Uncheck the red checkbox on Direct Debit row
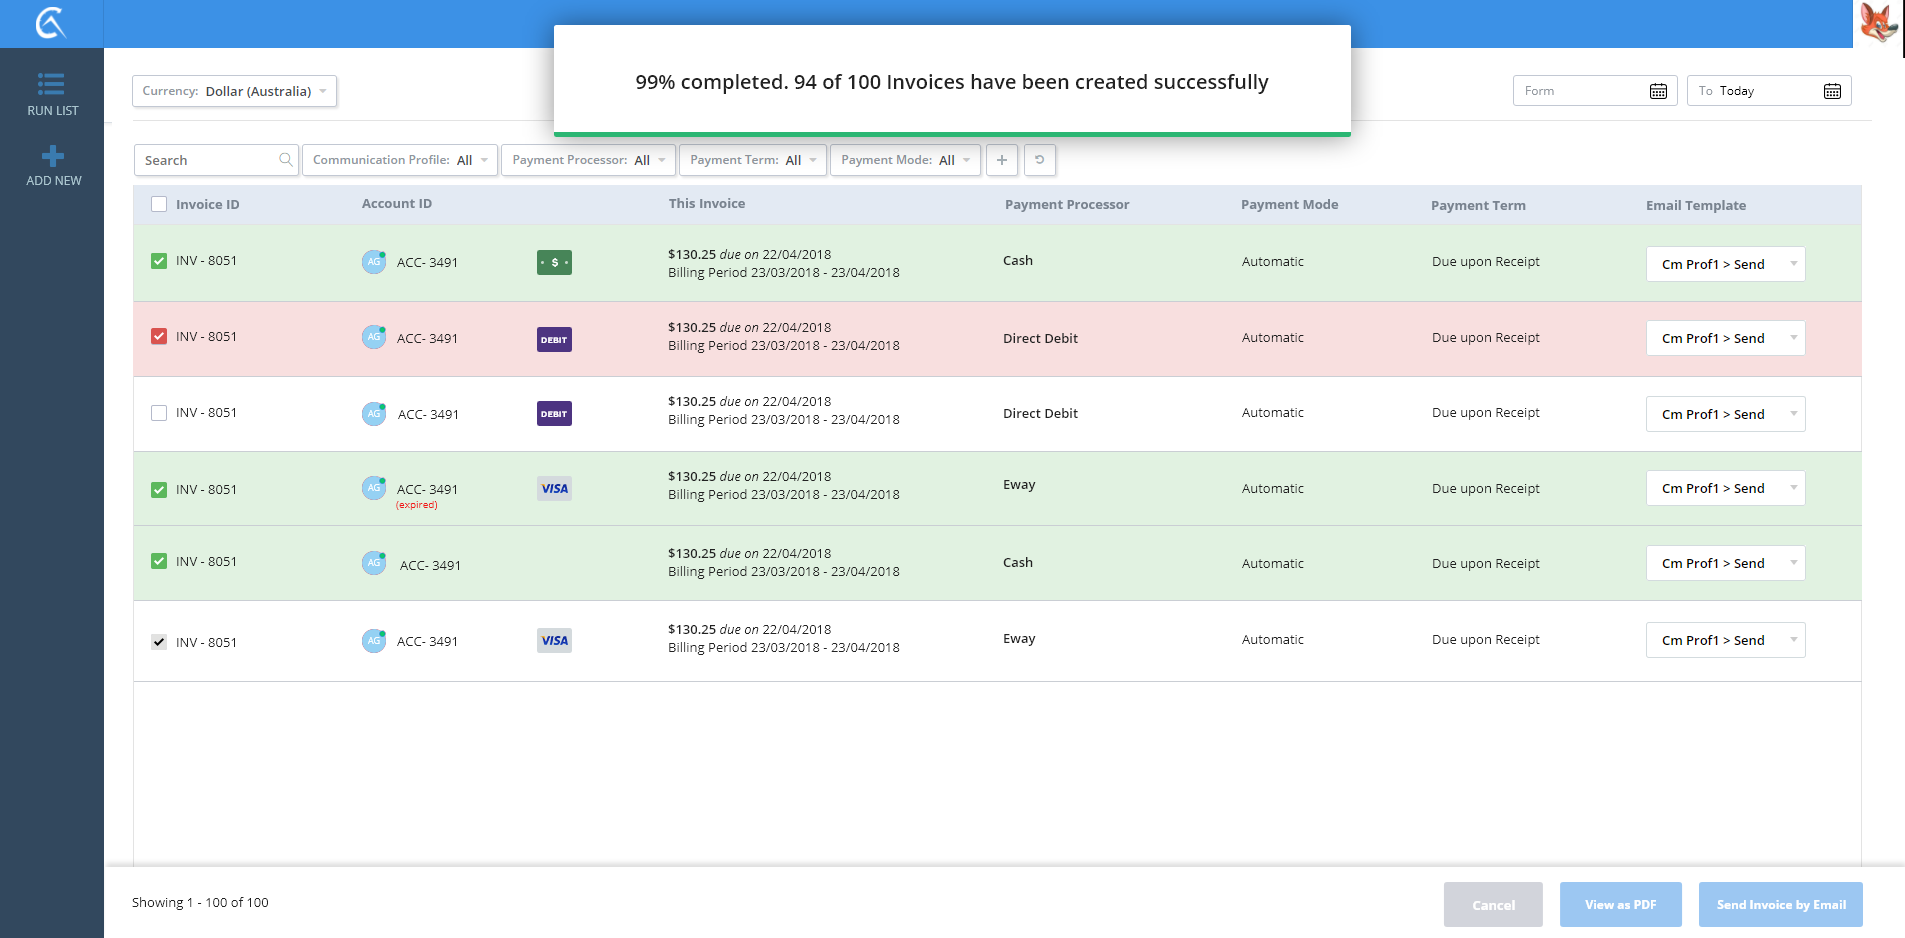 click(x=159, y=336)
